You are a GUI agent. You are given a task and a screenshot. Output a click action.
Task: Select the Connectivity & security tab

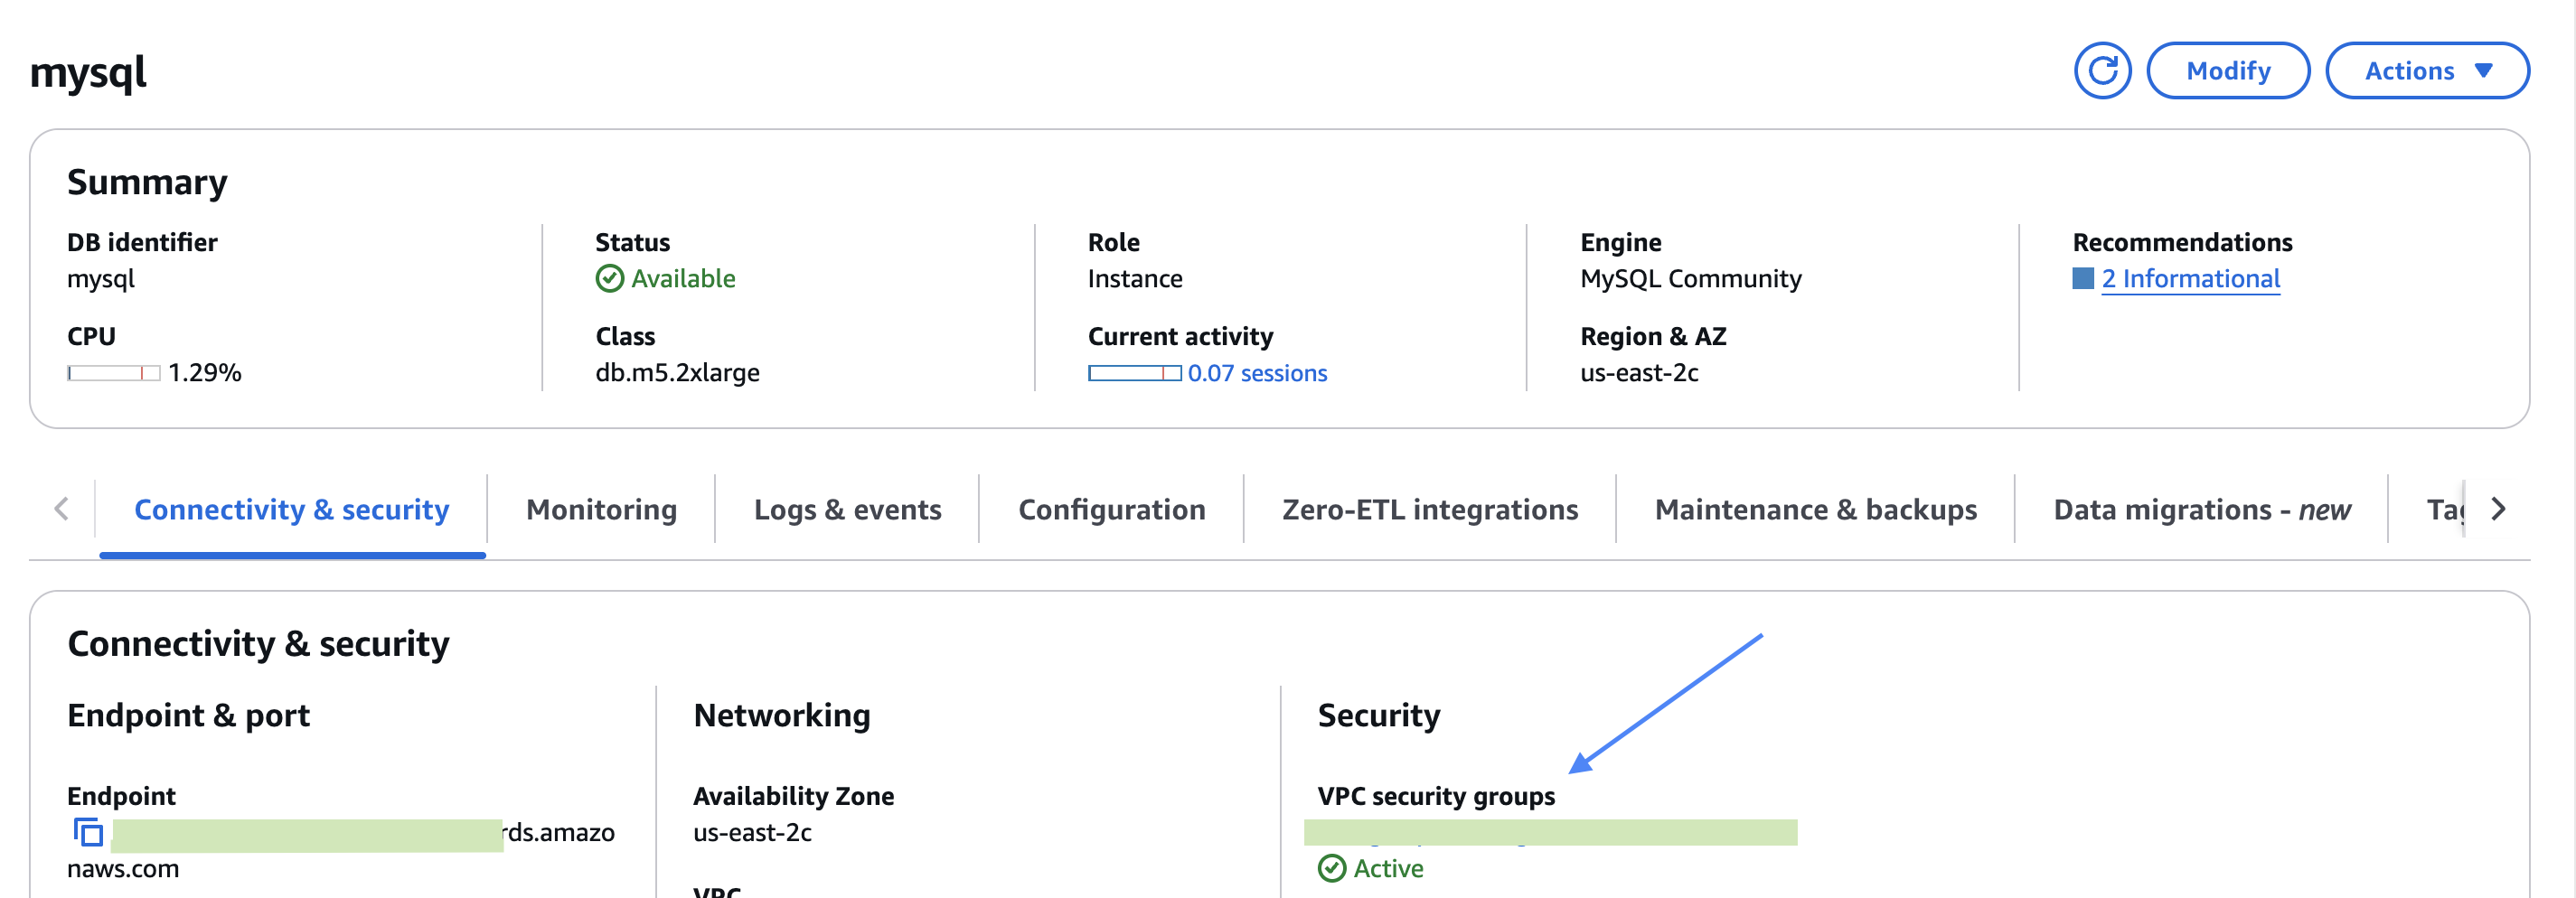point(292,510)
